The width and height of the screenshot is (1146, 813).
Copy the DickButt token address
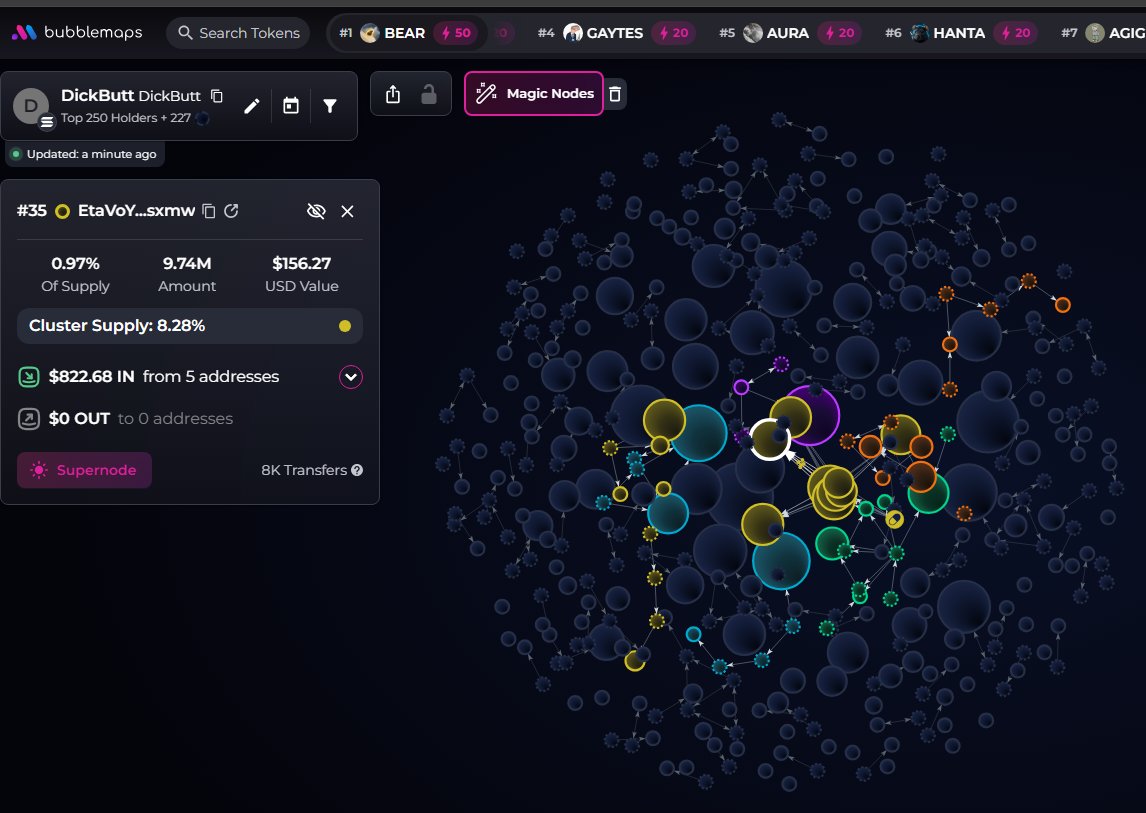[x=217, y=96]
